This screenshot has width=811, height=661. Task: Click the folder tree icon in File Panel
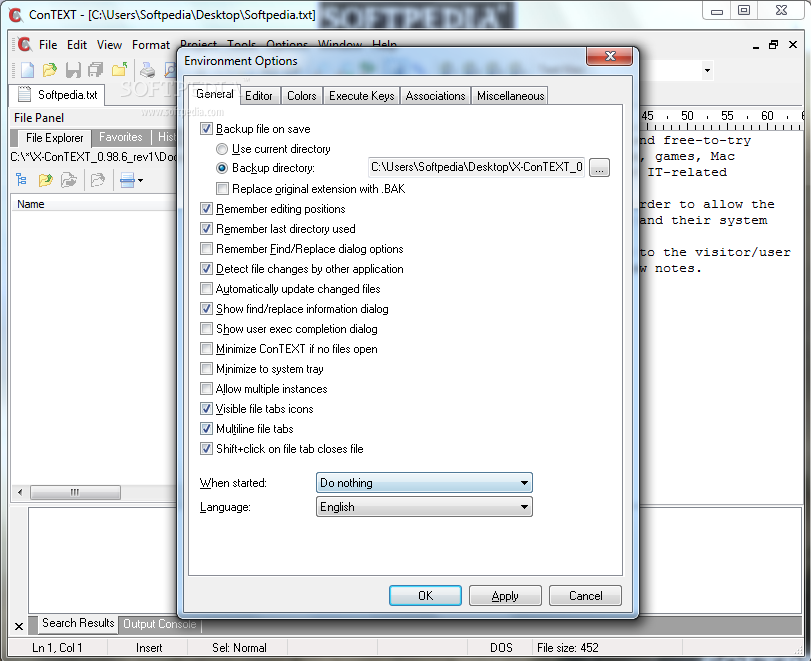tap(21, 180)
